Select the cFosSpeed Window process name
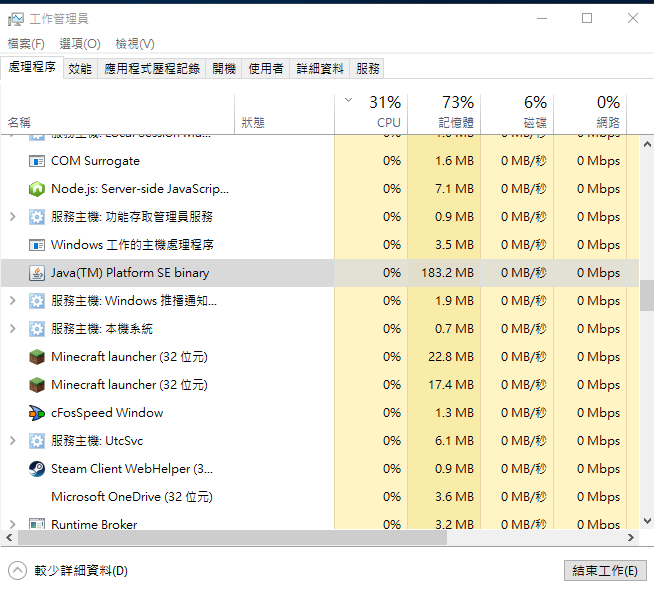This screenshot has height=595, width=654. point(107,413)
